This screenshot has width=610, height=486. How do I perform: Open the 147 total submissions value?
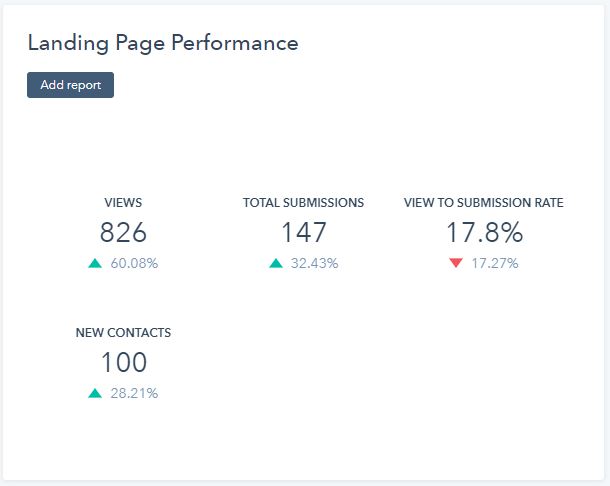click(x=303, y=233)
